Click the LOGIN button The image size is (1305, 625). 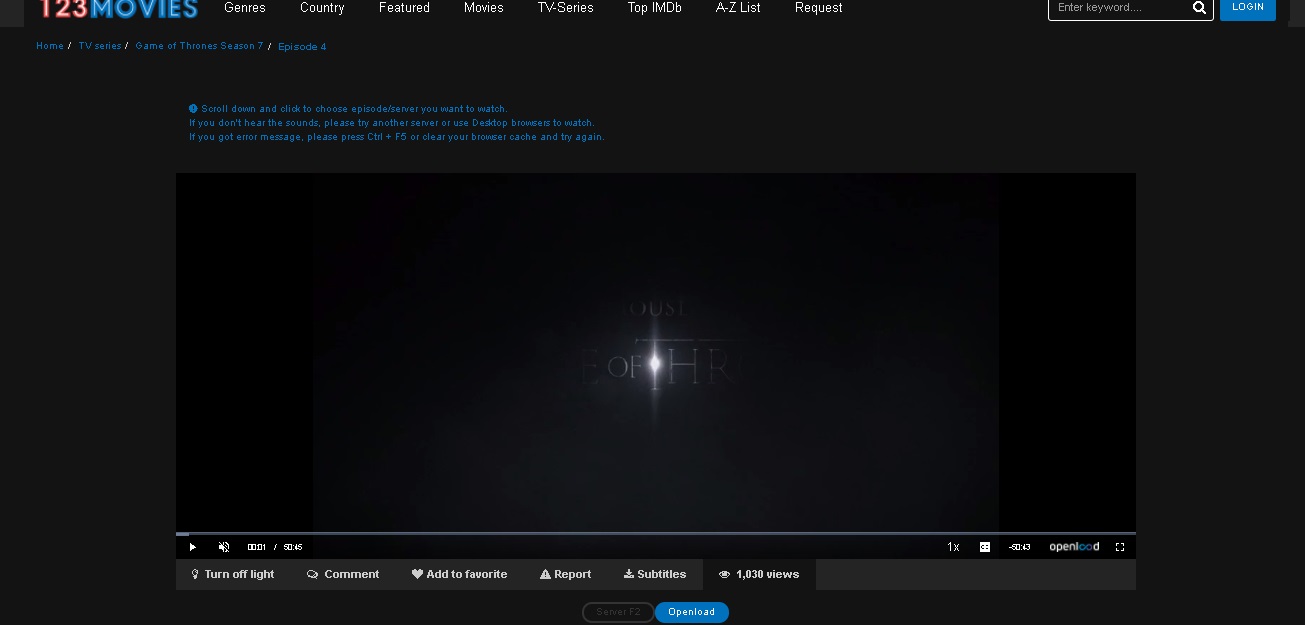tap(1248, 8)
